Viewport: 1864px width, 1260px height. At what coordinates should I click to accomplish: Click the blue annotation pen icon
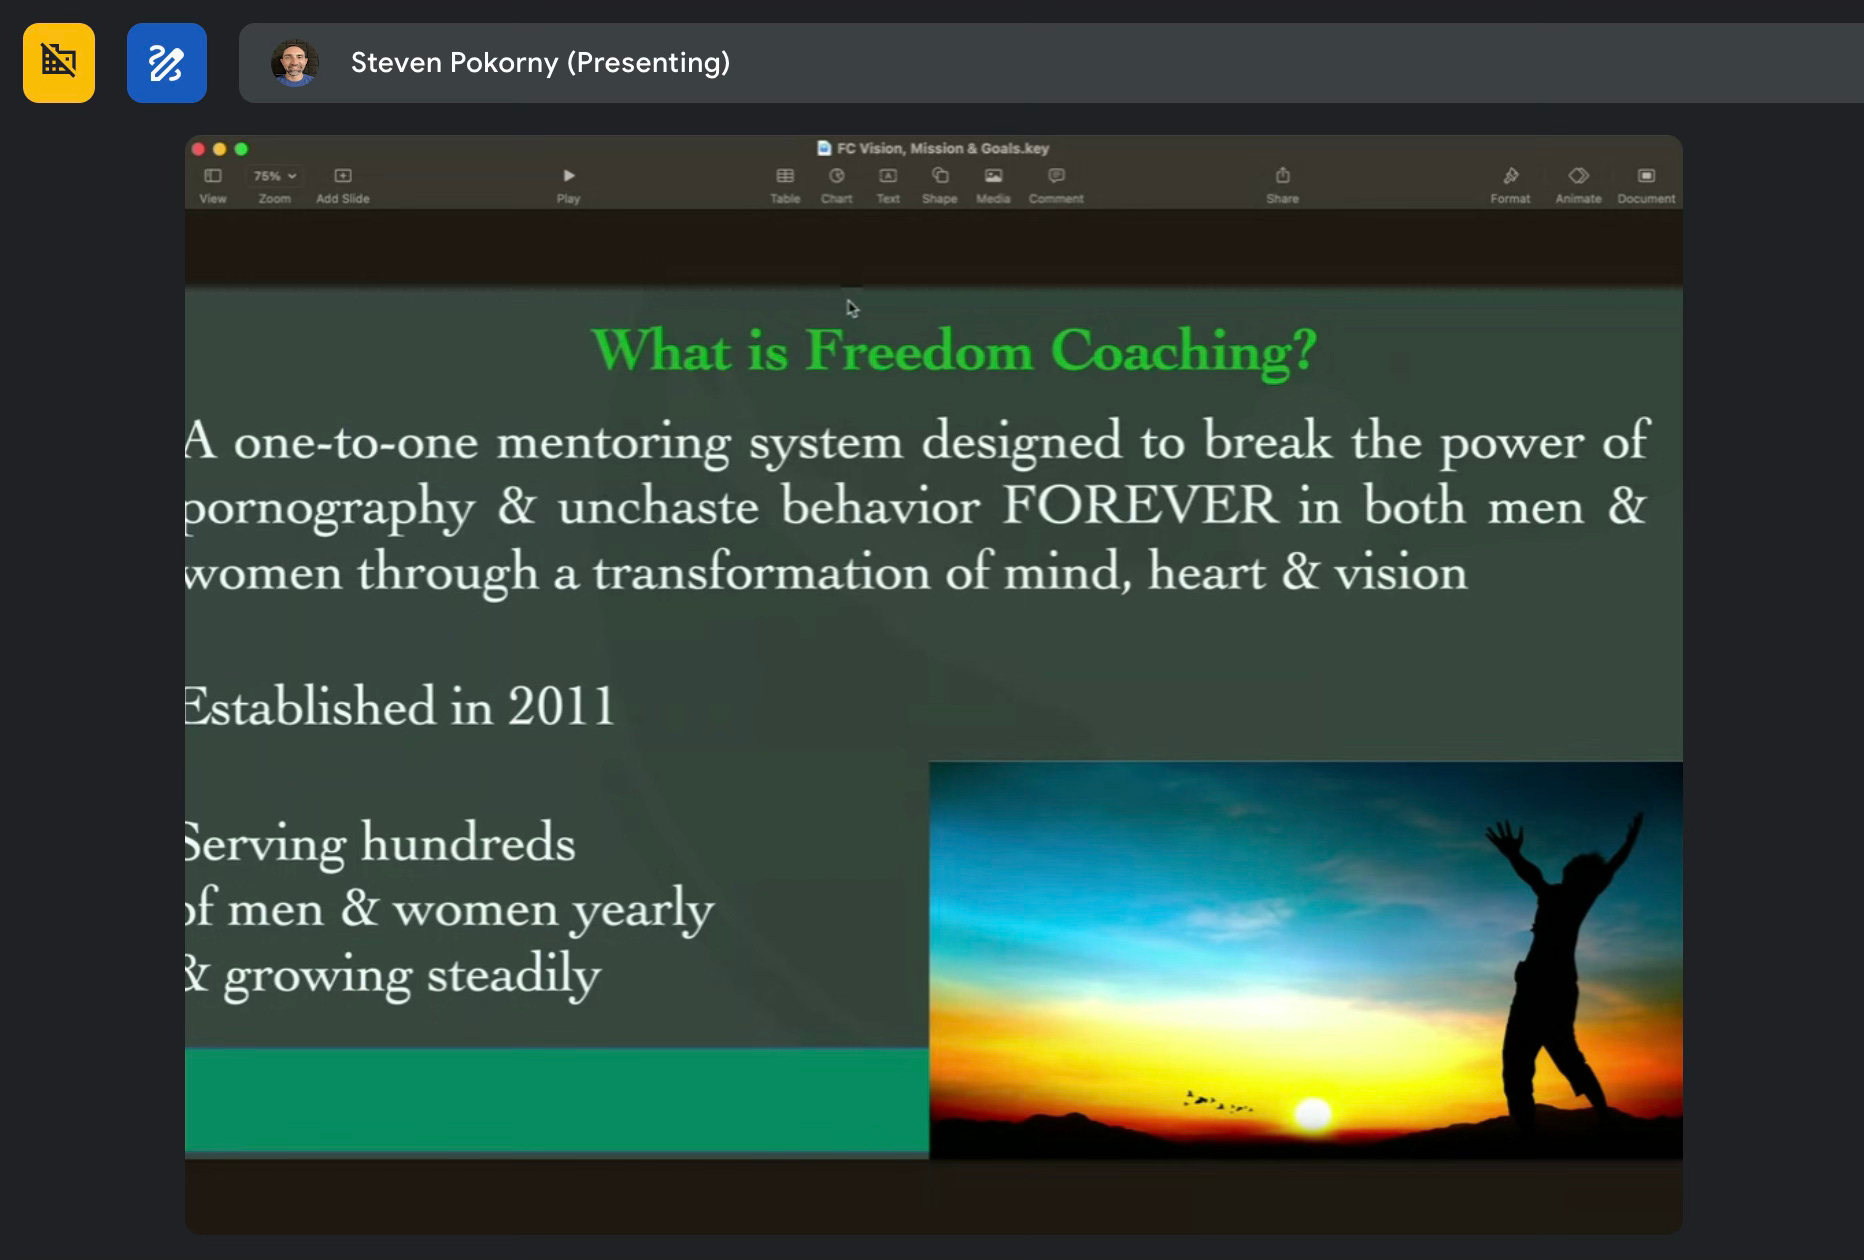(x=166, y=62)
